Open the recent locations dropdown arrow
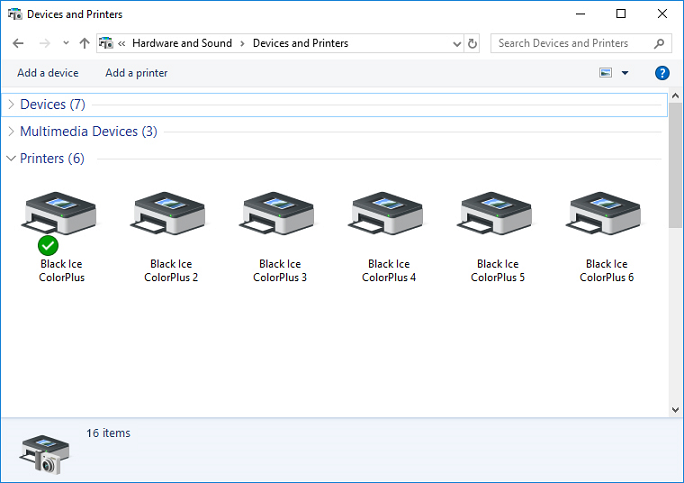 (x=66, y=43)
